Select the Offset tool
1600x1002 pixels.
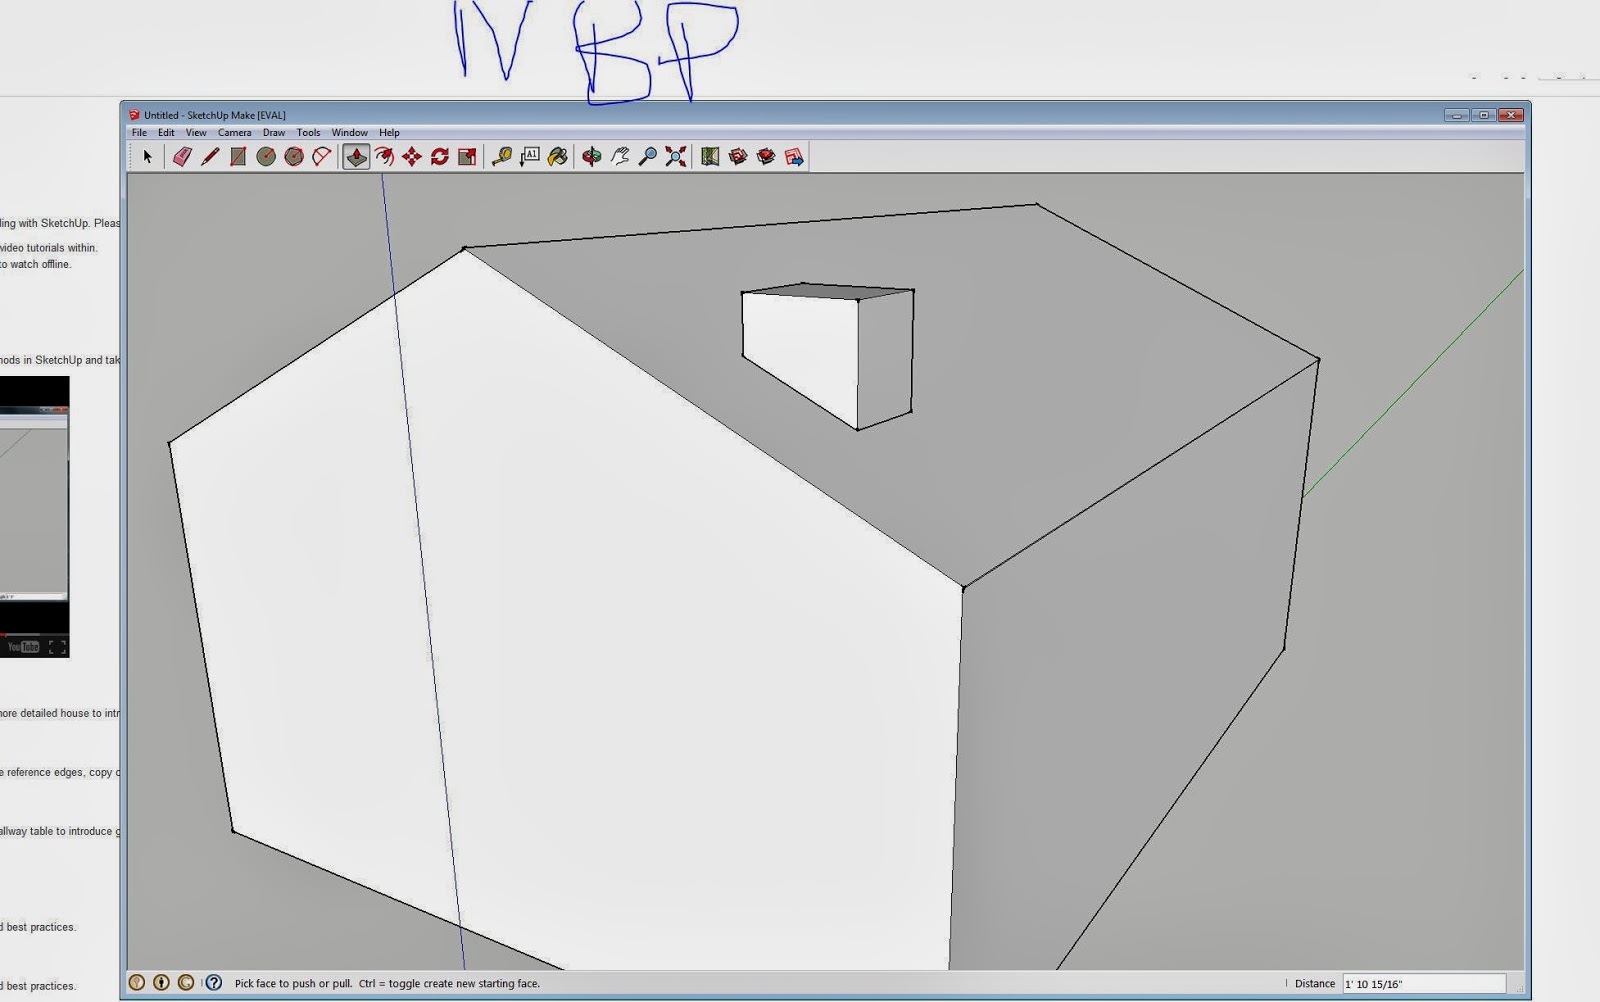pos(384,157)
